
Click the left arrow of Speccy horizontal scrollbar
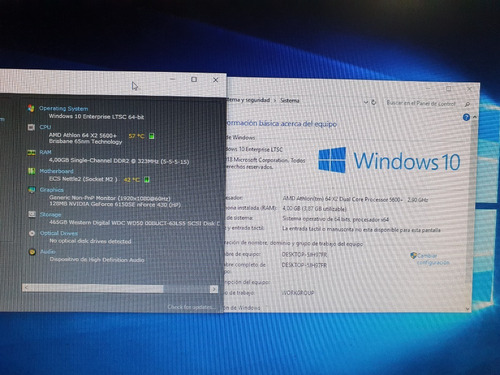pos(26,287)
